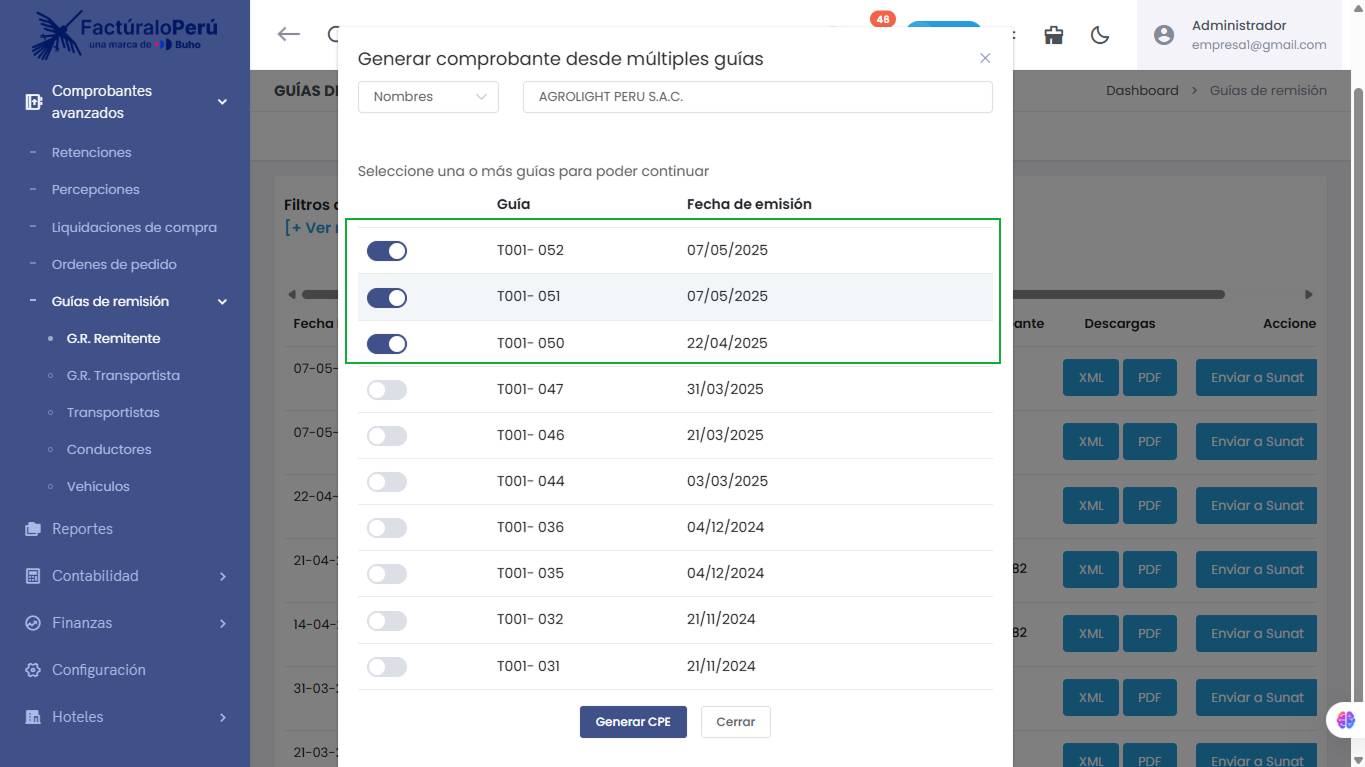The height and width of the screenshot is (767, 1365).
Task: Click the Administrador user avatar icon
Action: coord(1164,35)
